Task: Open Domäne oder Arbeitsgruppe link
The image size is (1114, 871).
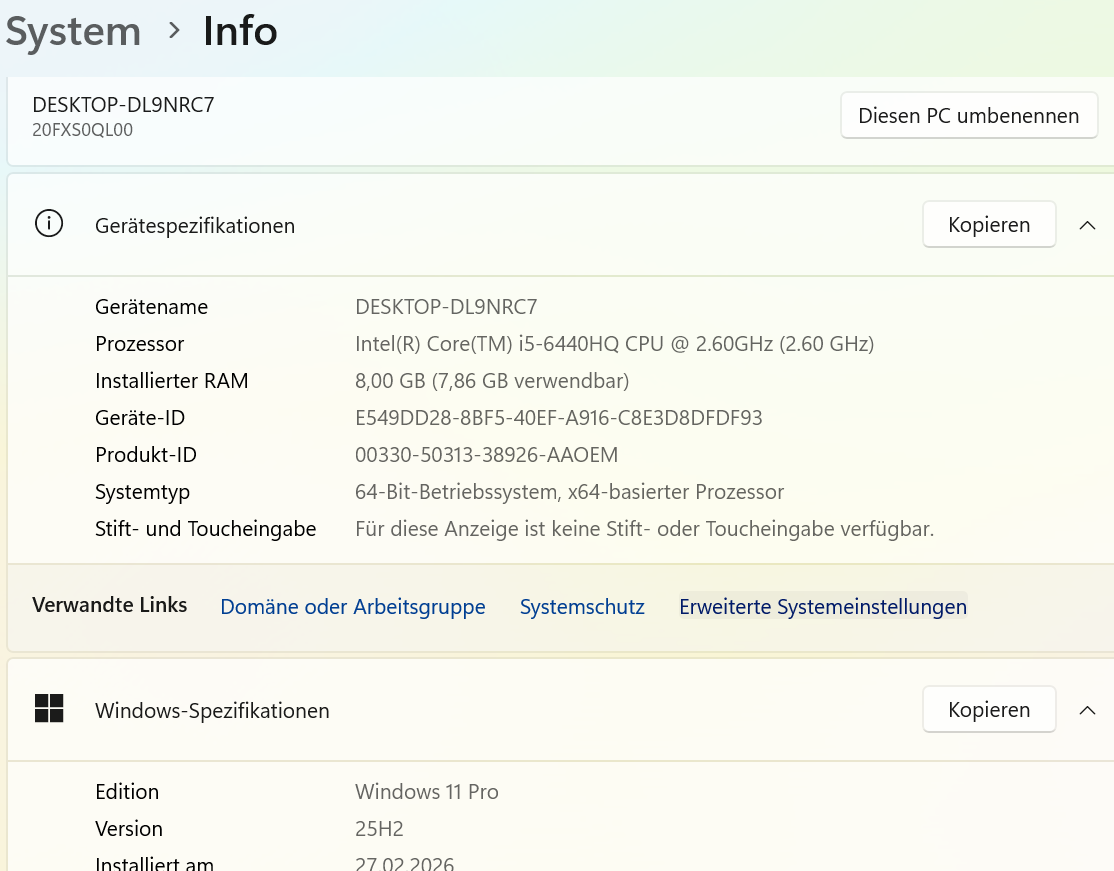Action: pos(352,607)
